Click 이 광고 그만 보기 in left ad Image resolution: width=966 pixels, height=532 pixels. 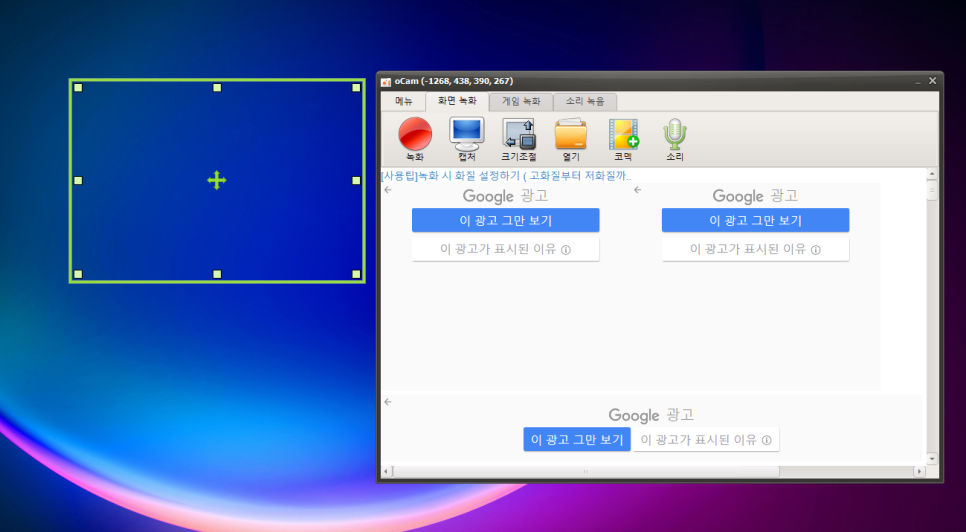[505, 220]
